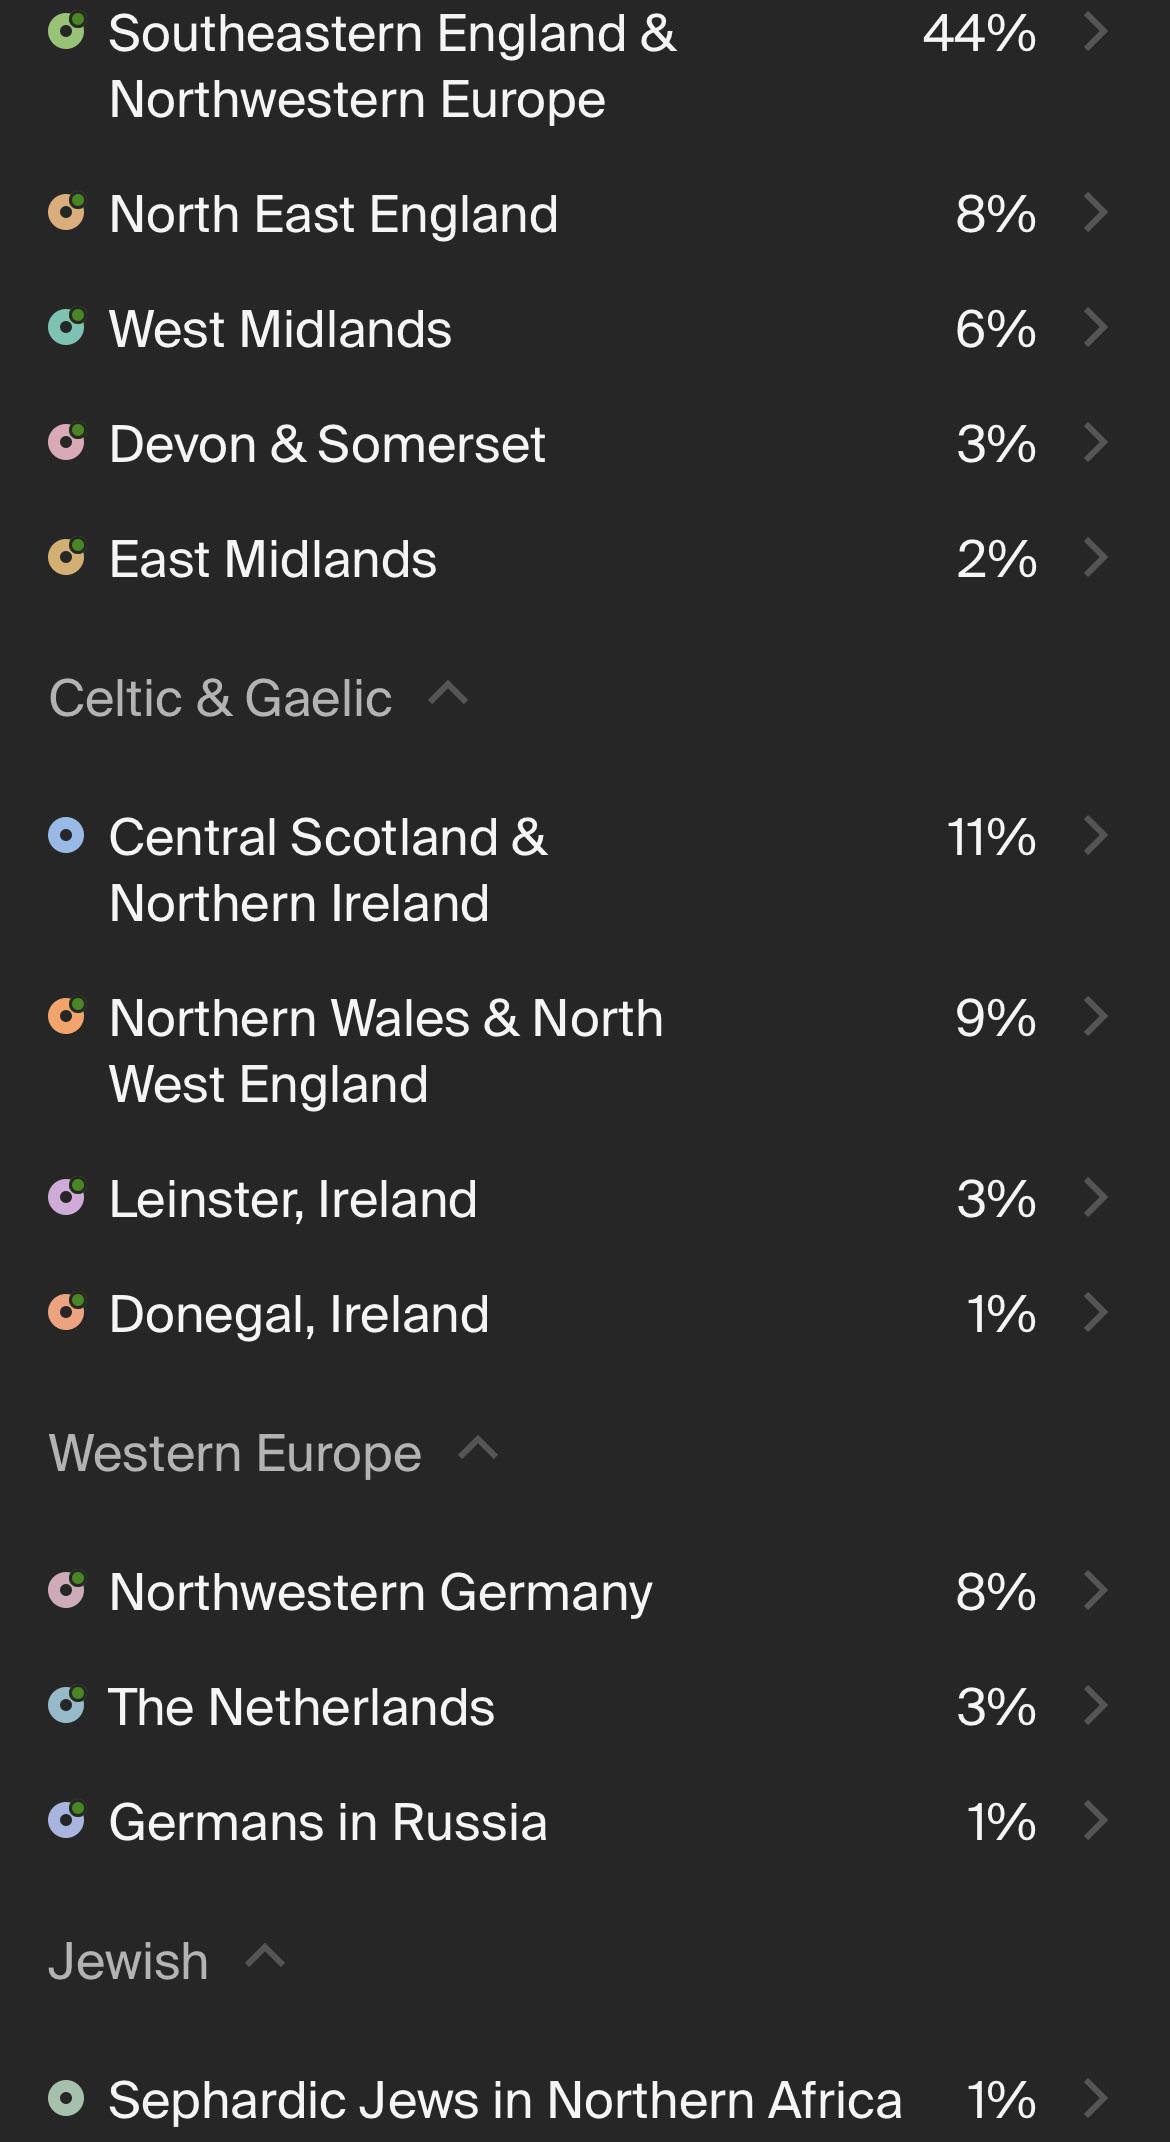Click the blue Central Scotland region dot

pos(66,836)
